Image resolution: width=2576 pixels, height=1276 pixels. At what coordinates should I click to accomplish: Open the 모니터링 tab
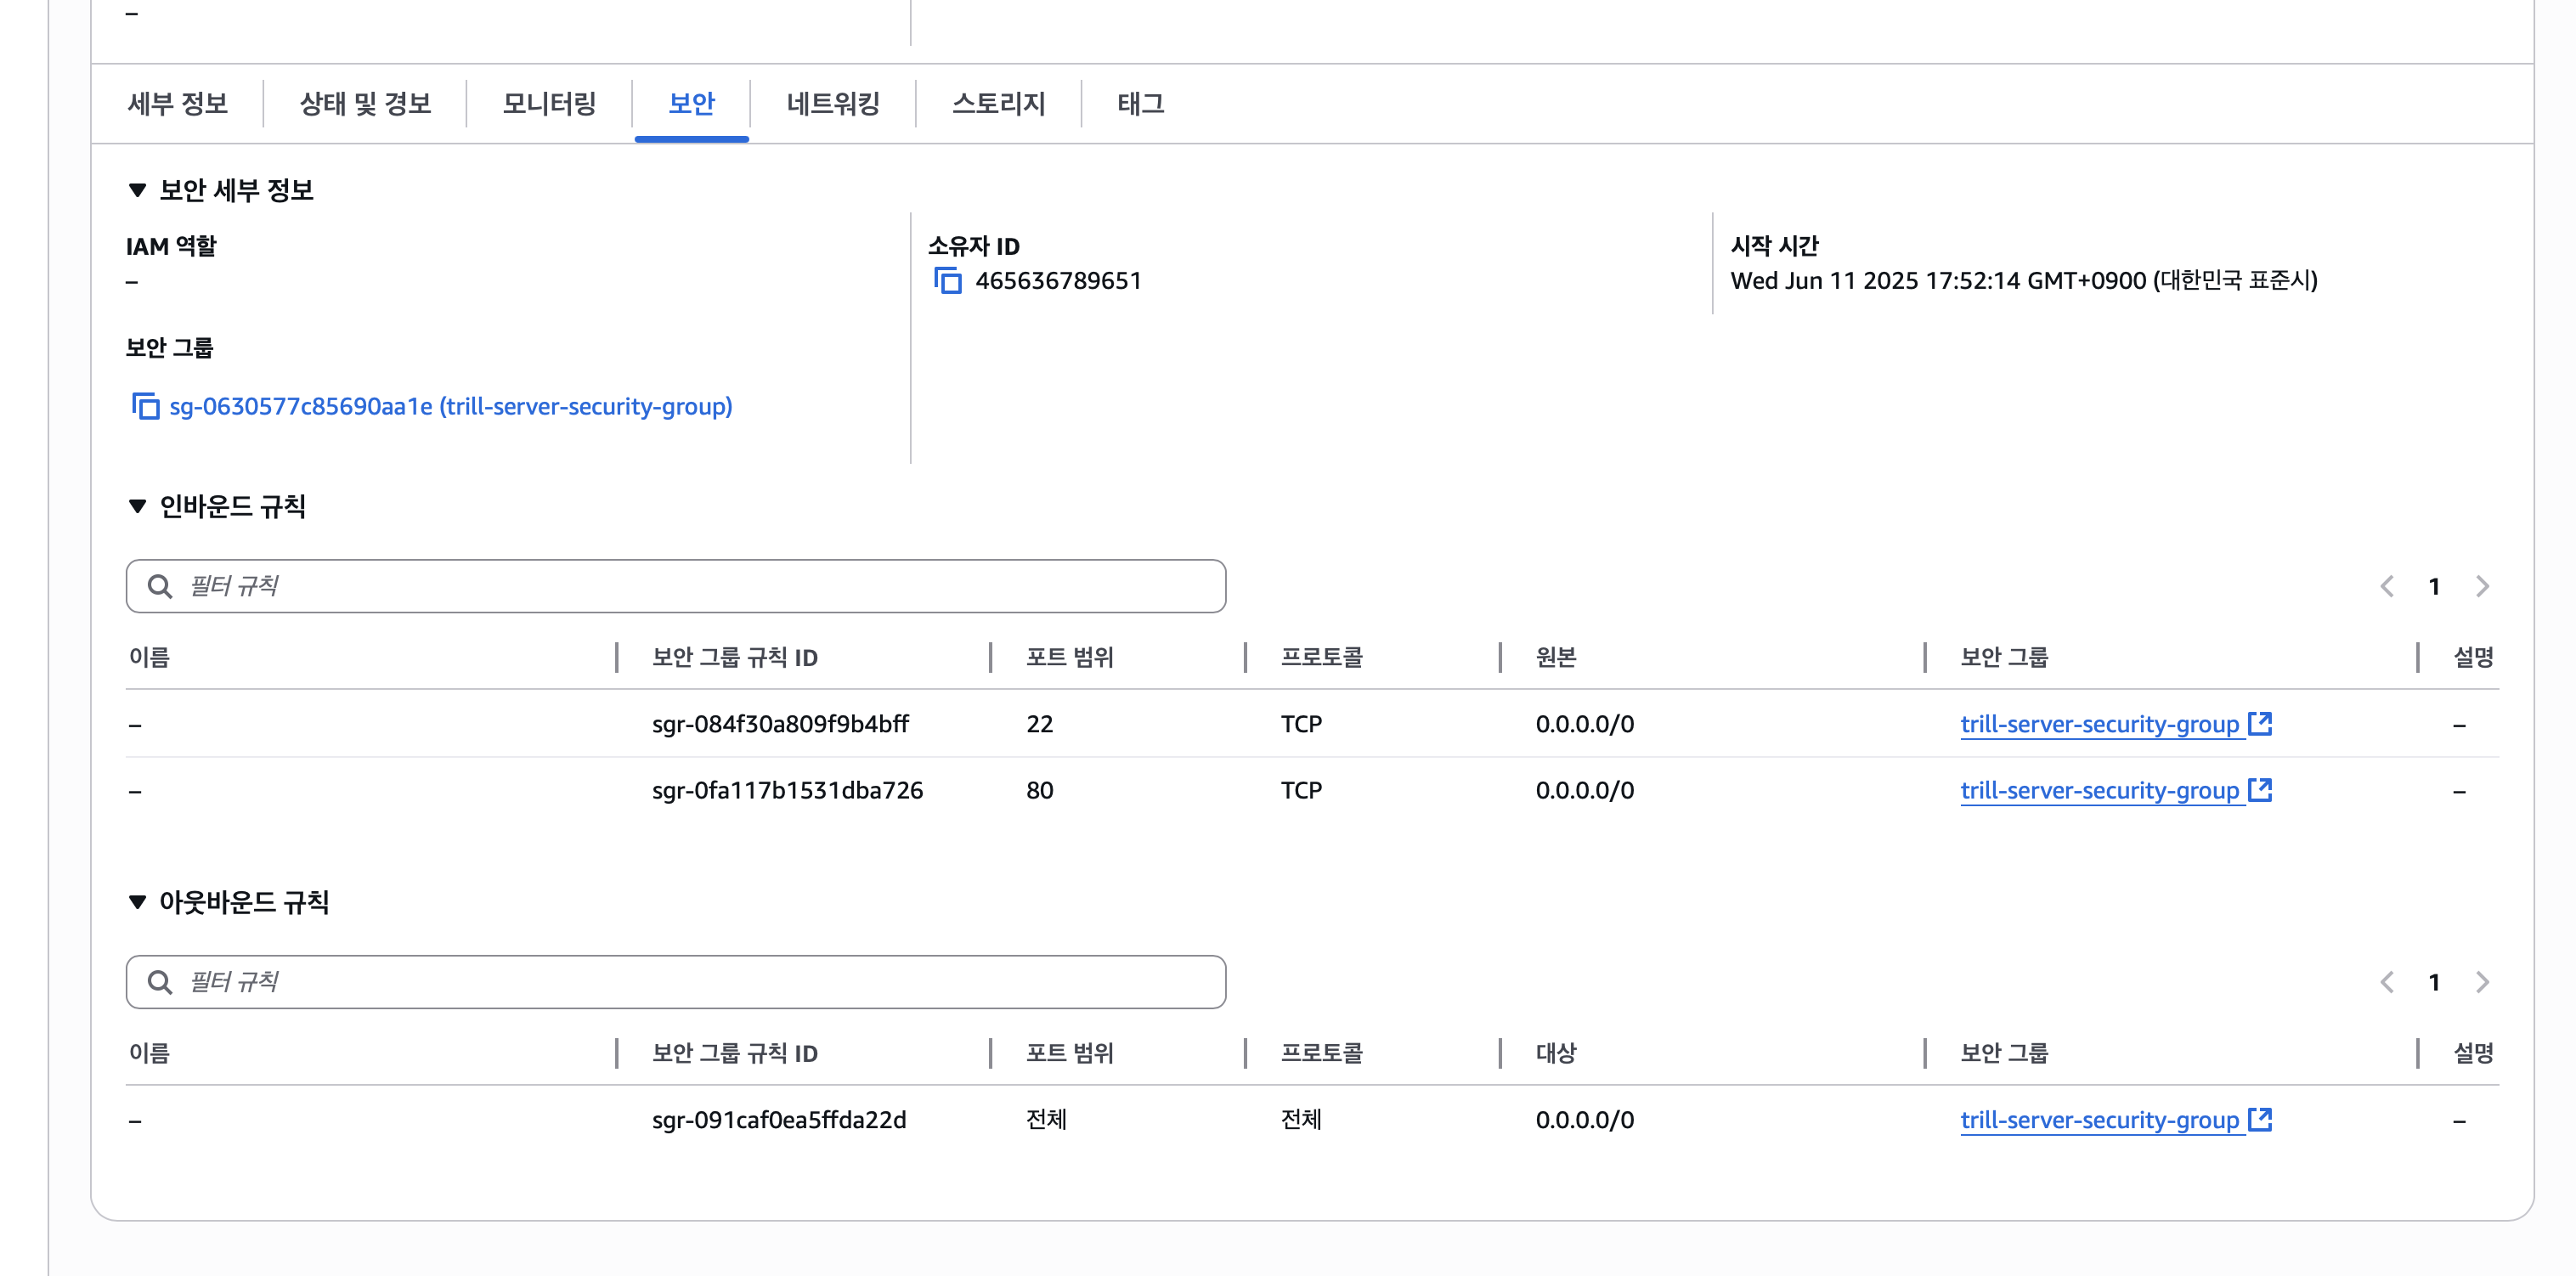(548, 103)
